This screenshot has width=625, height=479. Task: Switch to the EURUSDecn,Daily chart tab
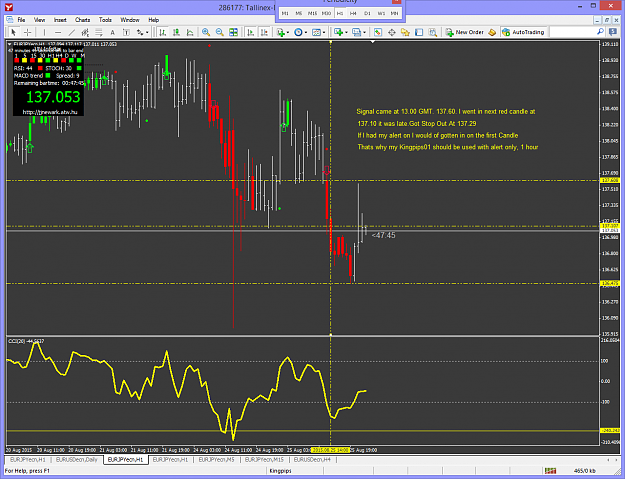coord(77,460)
